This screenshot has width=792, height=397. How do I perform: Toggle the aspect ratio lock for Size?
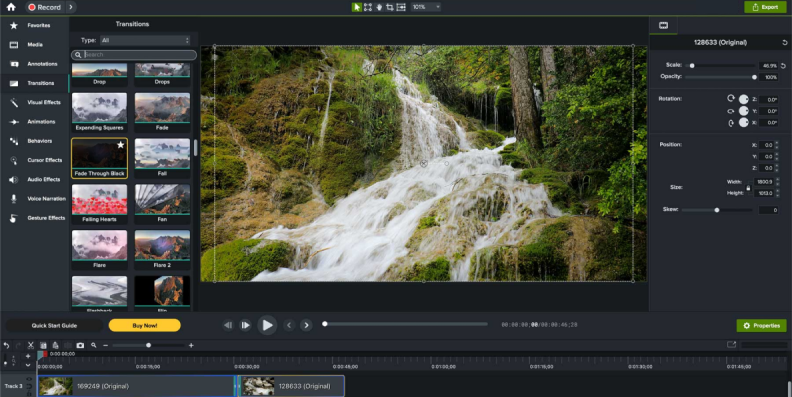748,187
